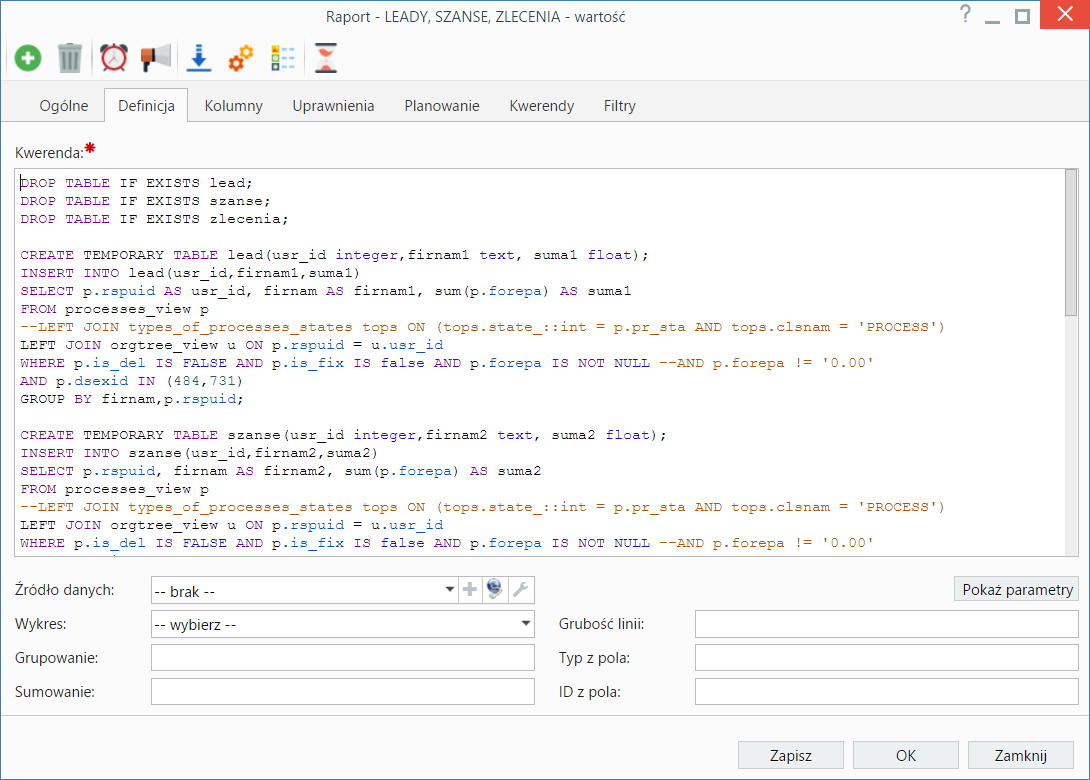Click the Grubość linii input field
This screenshot has height=780, width=1090.
(886, 624)
